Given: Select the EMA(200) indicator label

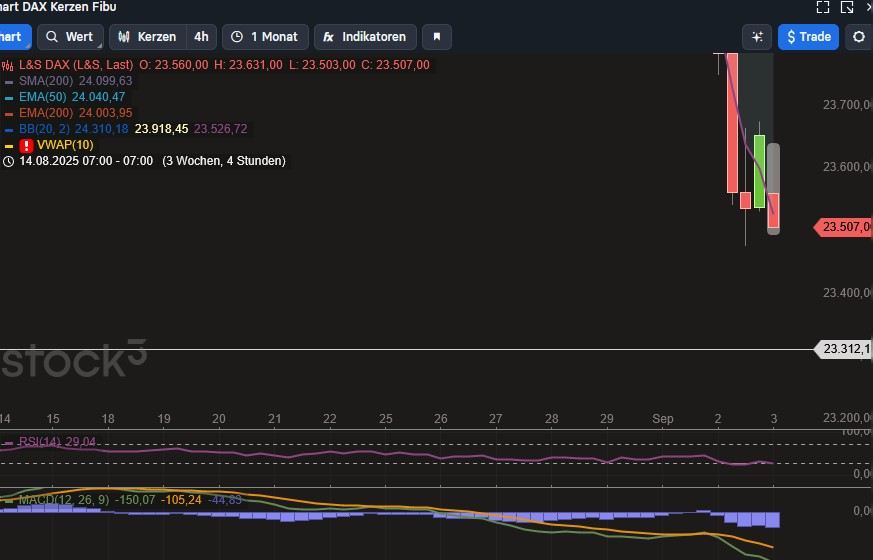Looking at the screenshot, I should click(x=46, y=112).
